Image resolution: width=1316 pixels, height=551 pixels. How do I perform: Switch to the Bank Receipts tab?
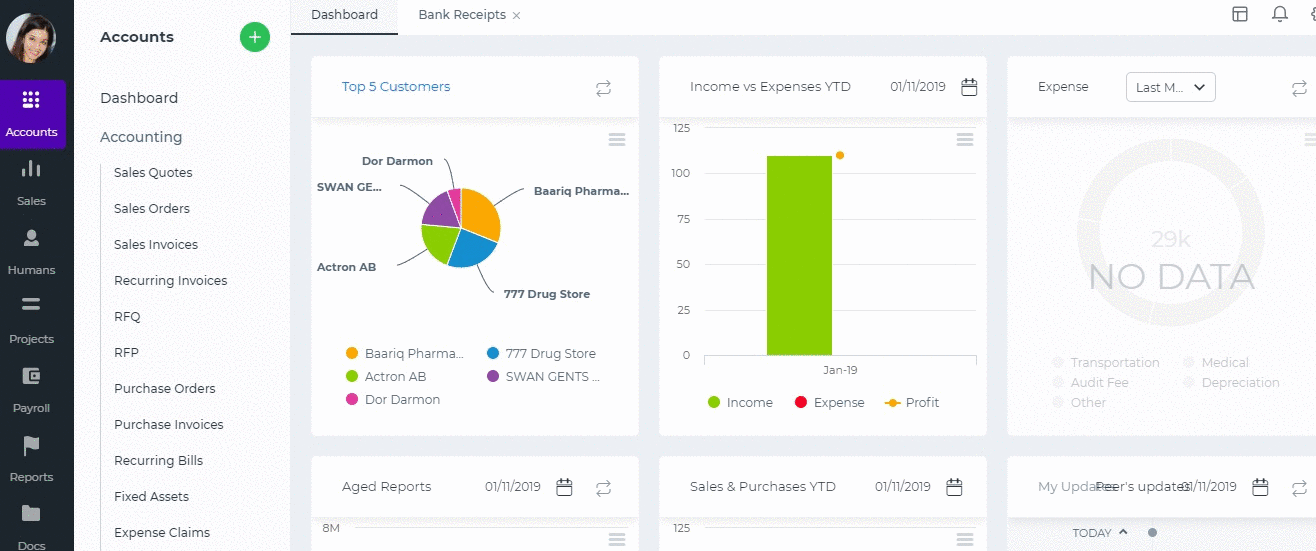click(461, 15)
